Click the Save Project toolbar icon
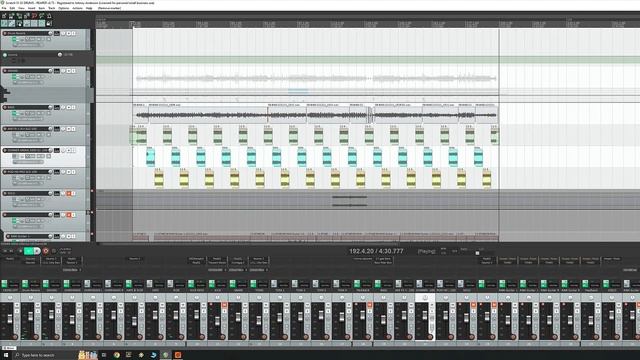Image resolution: width=640 pixels, height=360 pixels. click(x=19, y=16)
